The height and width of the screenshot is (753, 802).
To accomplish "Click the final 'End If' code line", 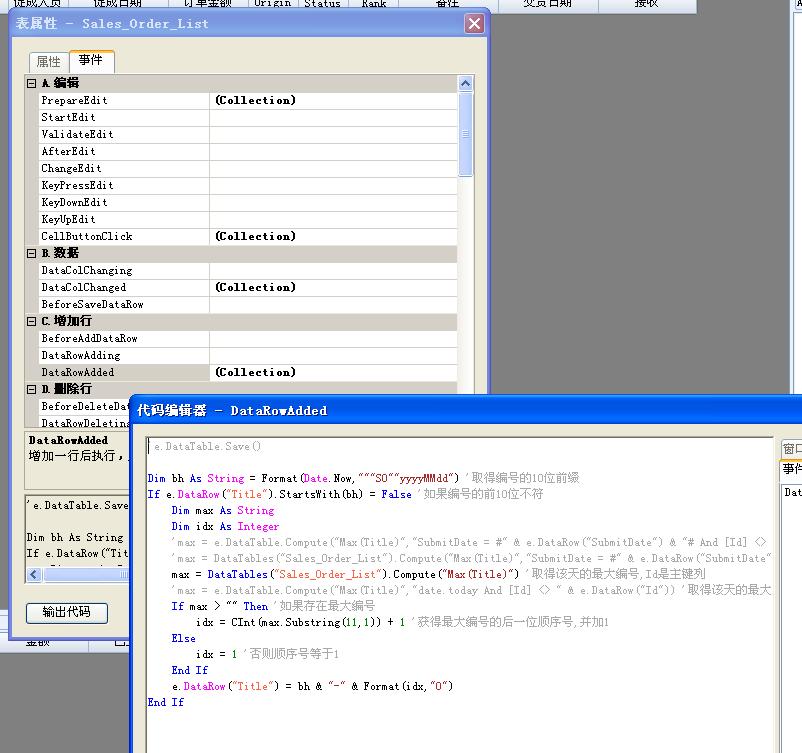I will pyautogui.click(x=166, y=702).
